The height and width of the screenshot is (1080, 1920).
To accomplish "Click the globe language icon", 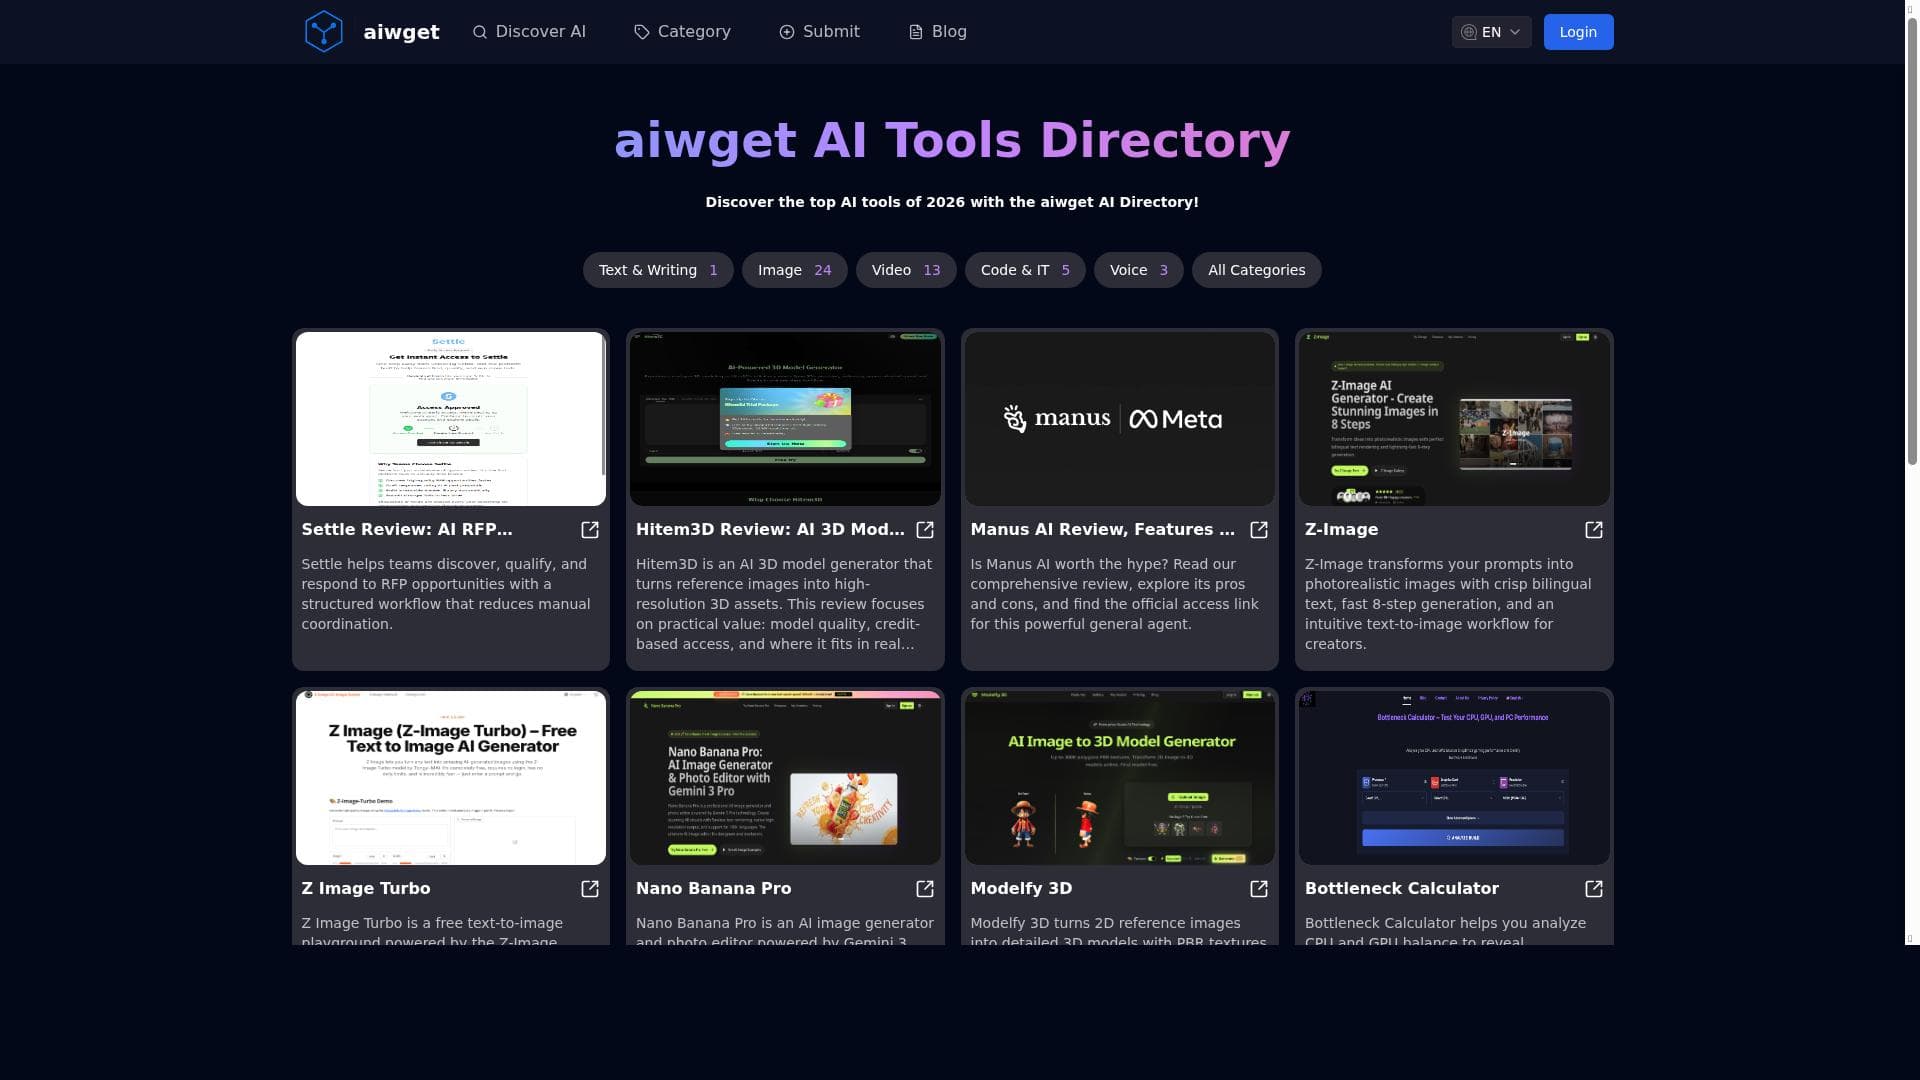I will pyautogui.click(x=1469, y=32).
